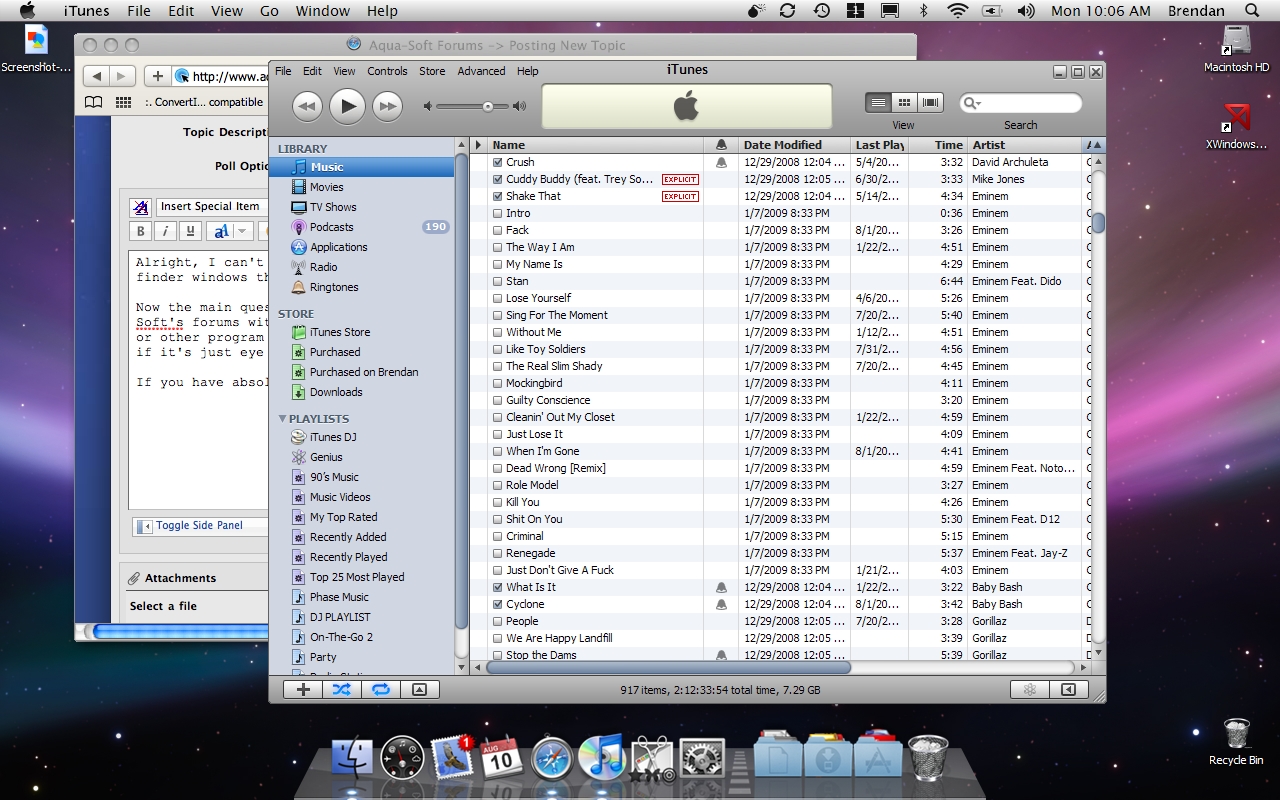The height and width of the screenshot is (800, 1280).
Task: Go back in the Safari window
Action: pos(96,76)
